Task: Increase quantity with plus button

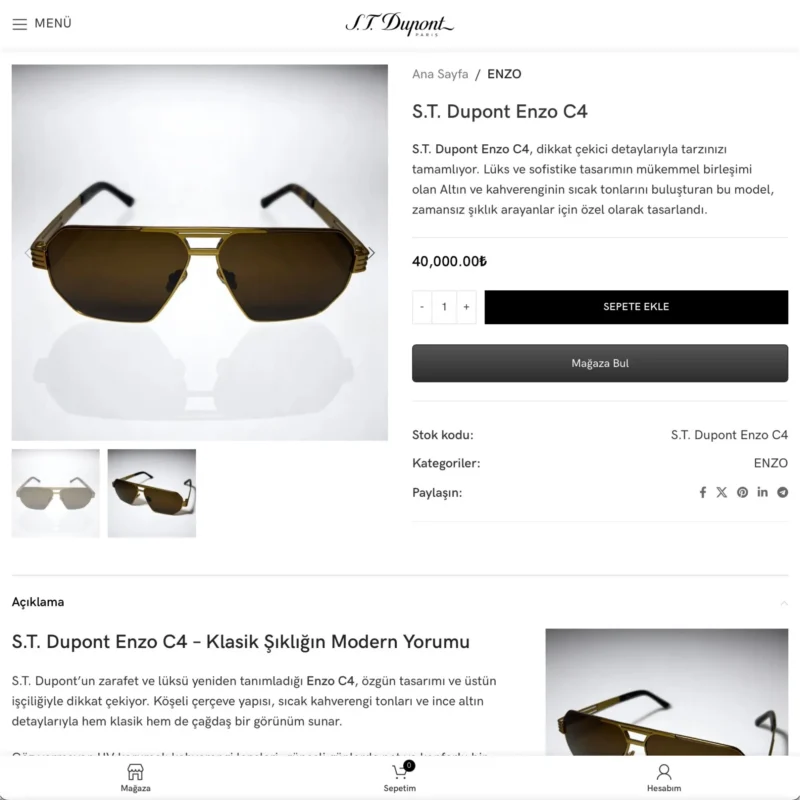Action: (466, 307)
